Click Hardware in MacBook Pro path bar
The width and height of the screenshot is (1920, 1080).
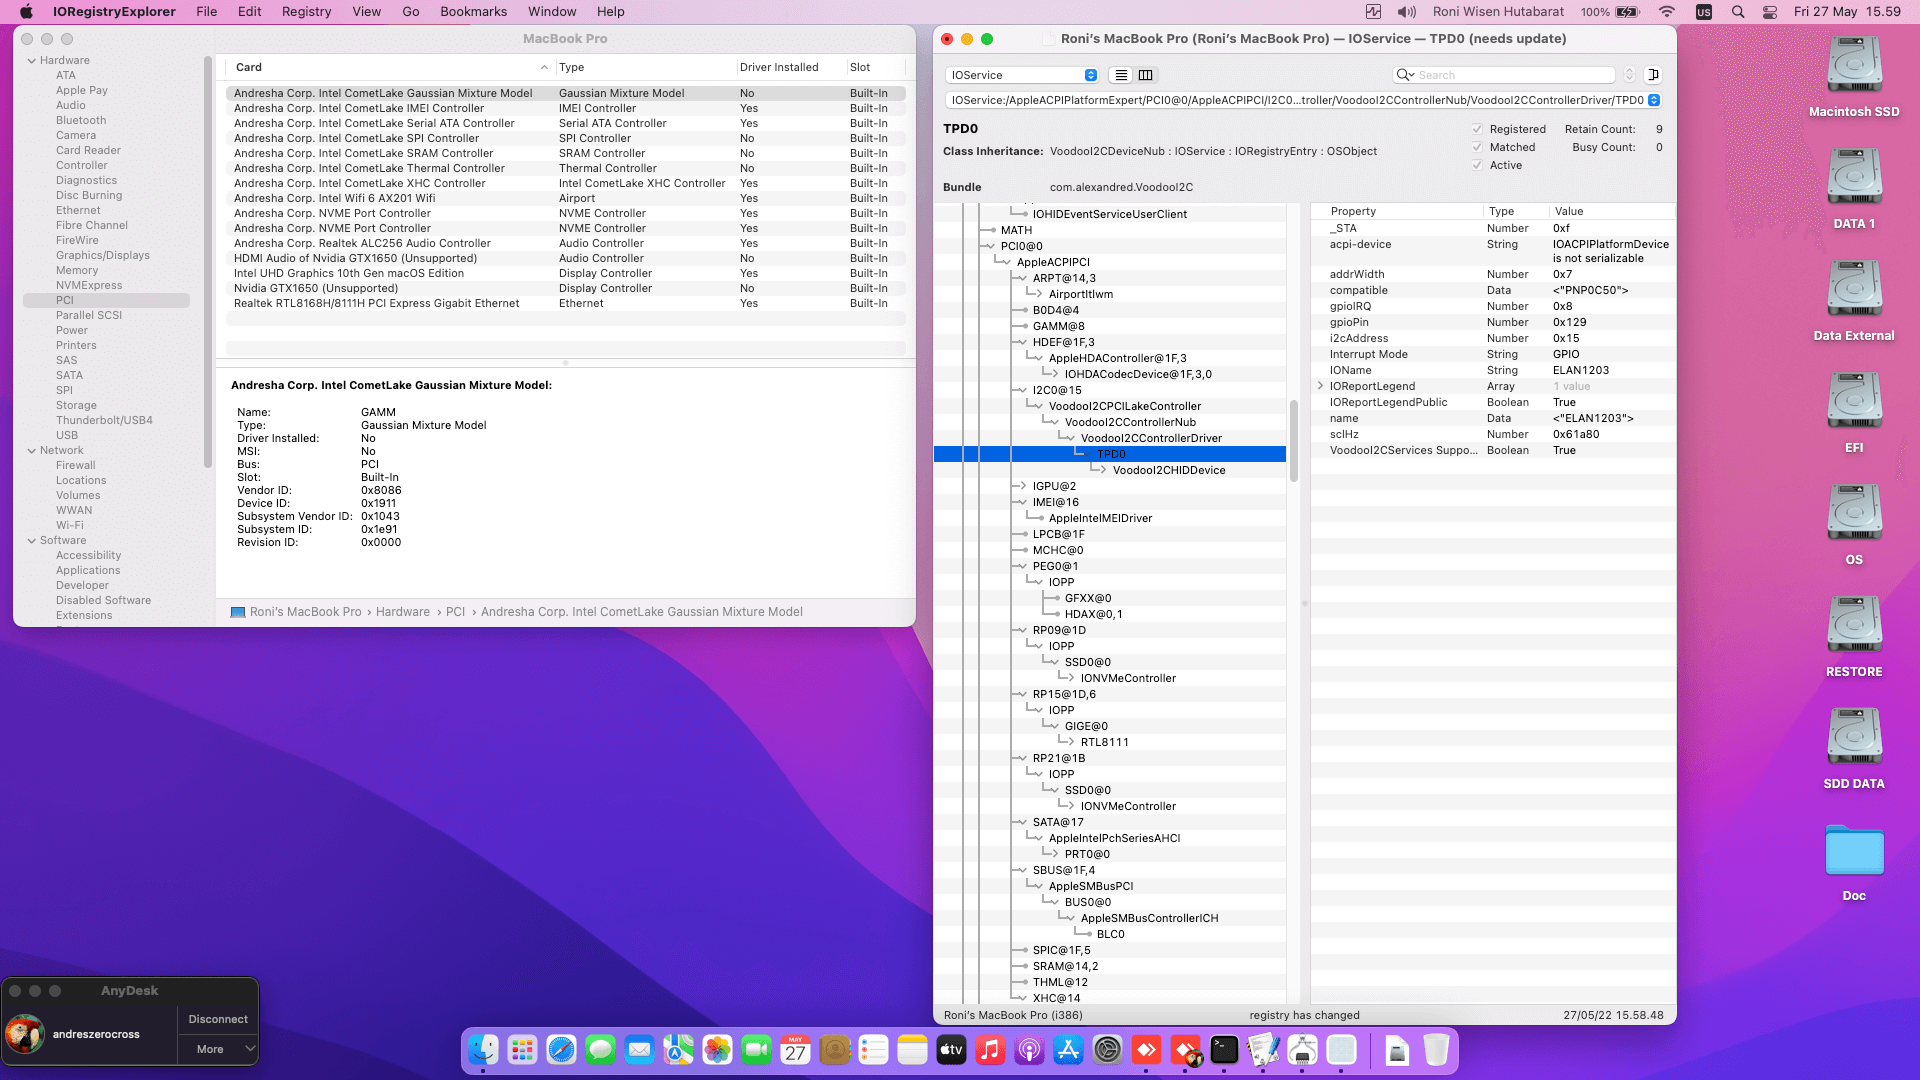click(x=403, y=612)
